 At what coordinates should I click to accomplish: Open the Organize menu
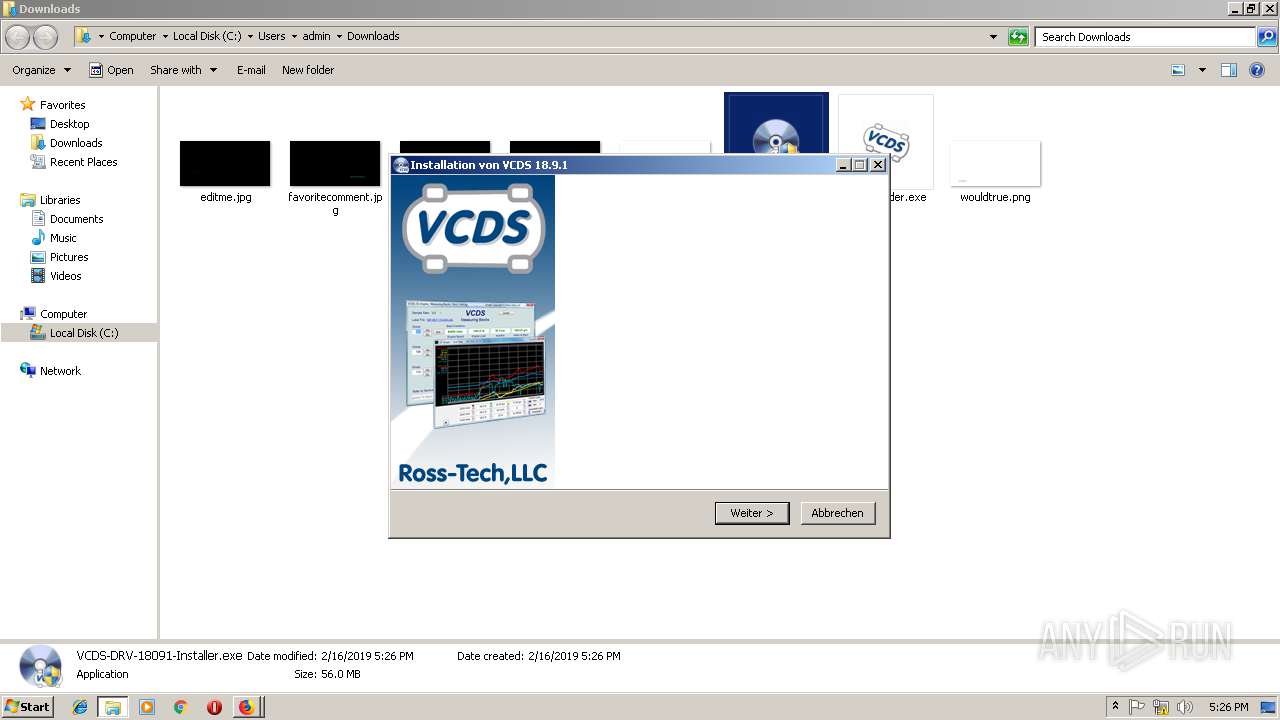(41, 70)
